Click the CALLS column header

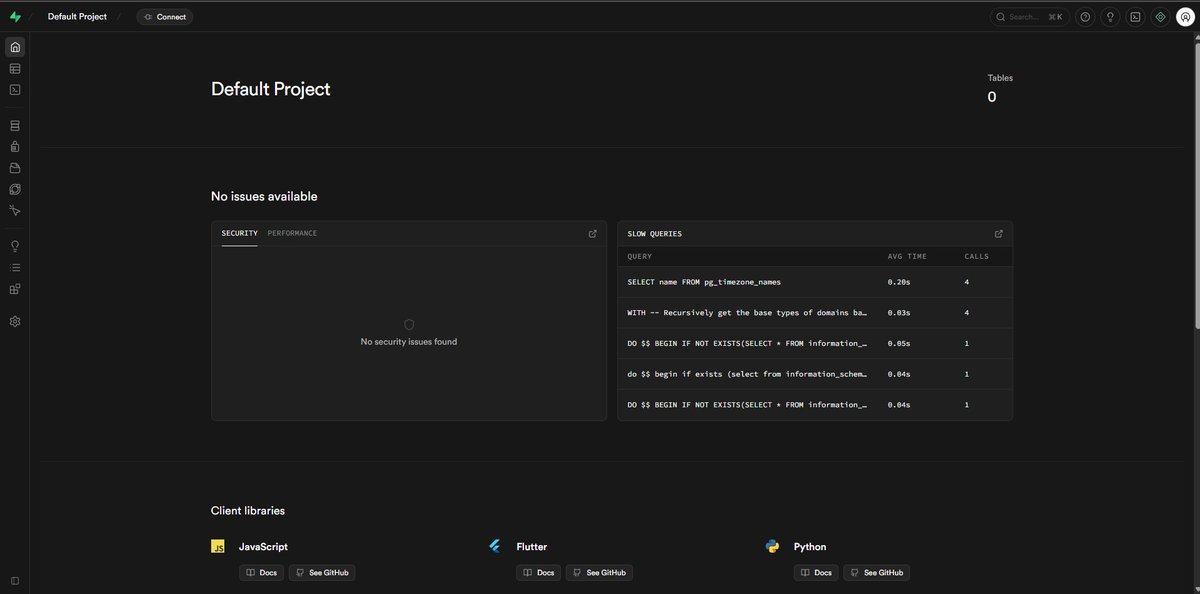976,257
